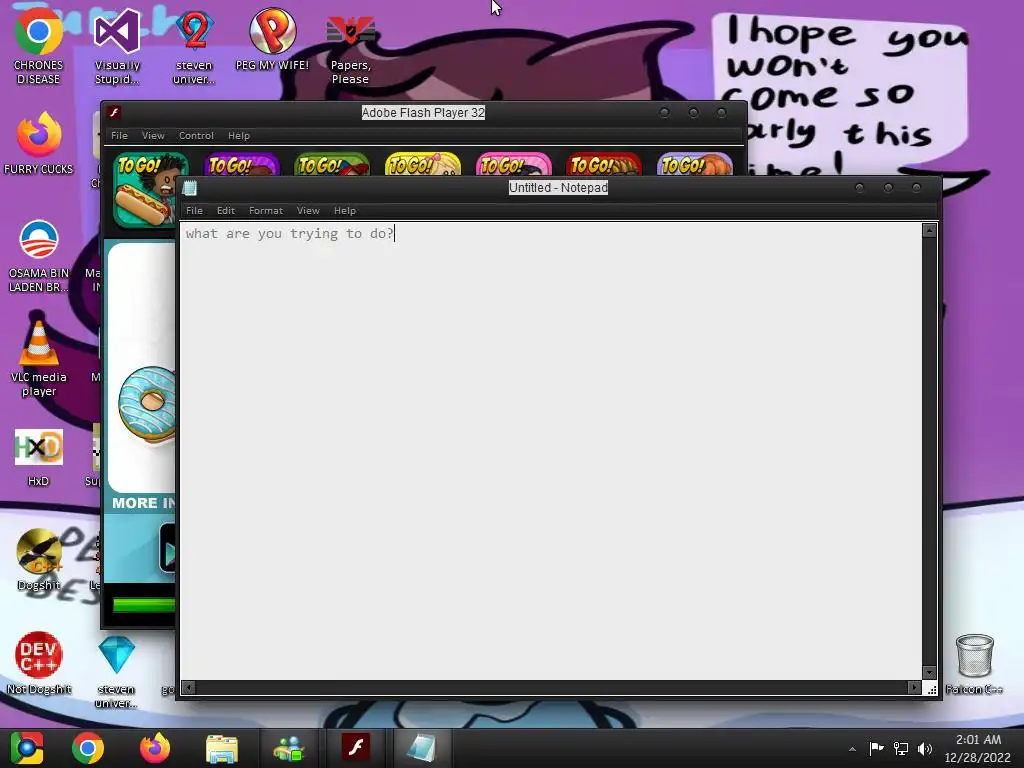Open the Action Center flag tray icon
The image size is (1024, 768).
coord(876,748)
